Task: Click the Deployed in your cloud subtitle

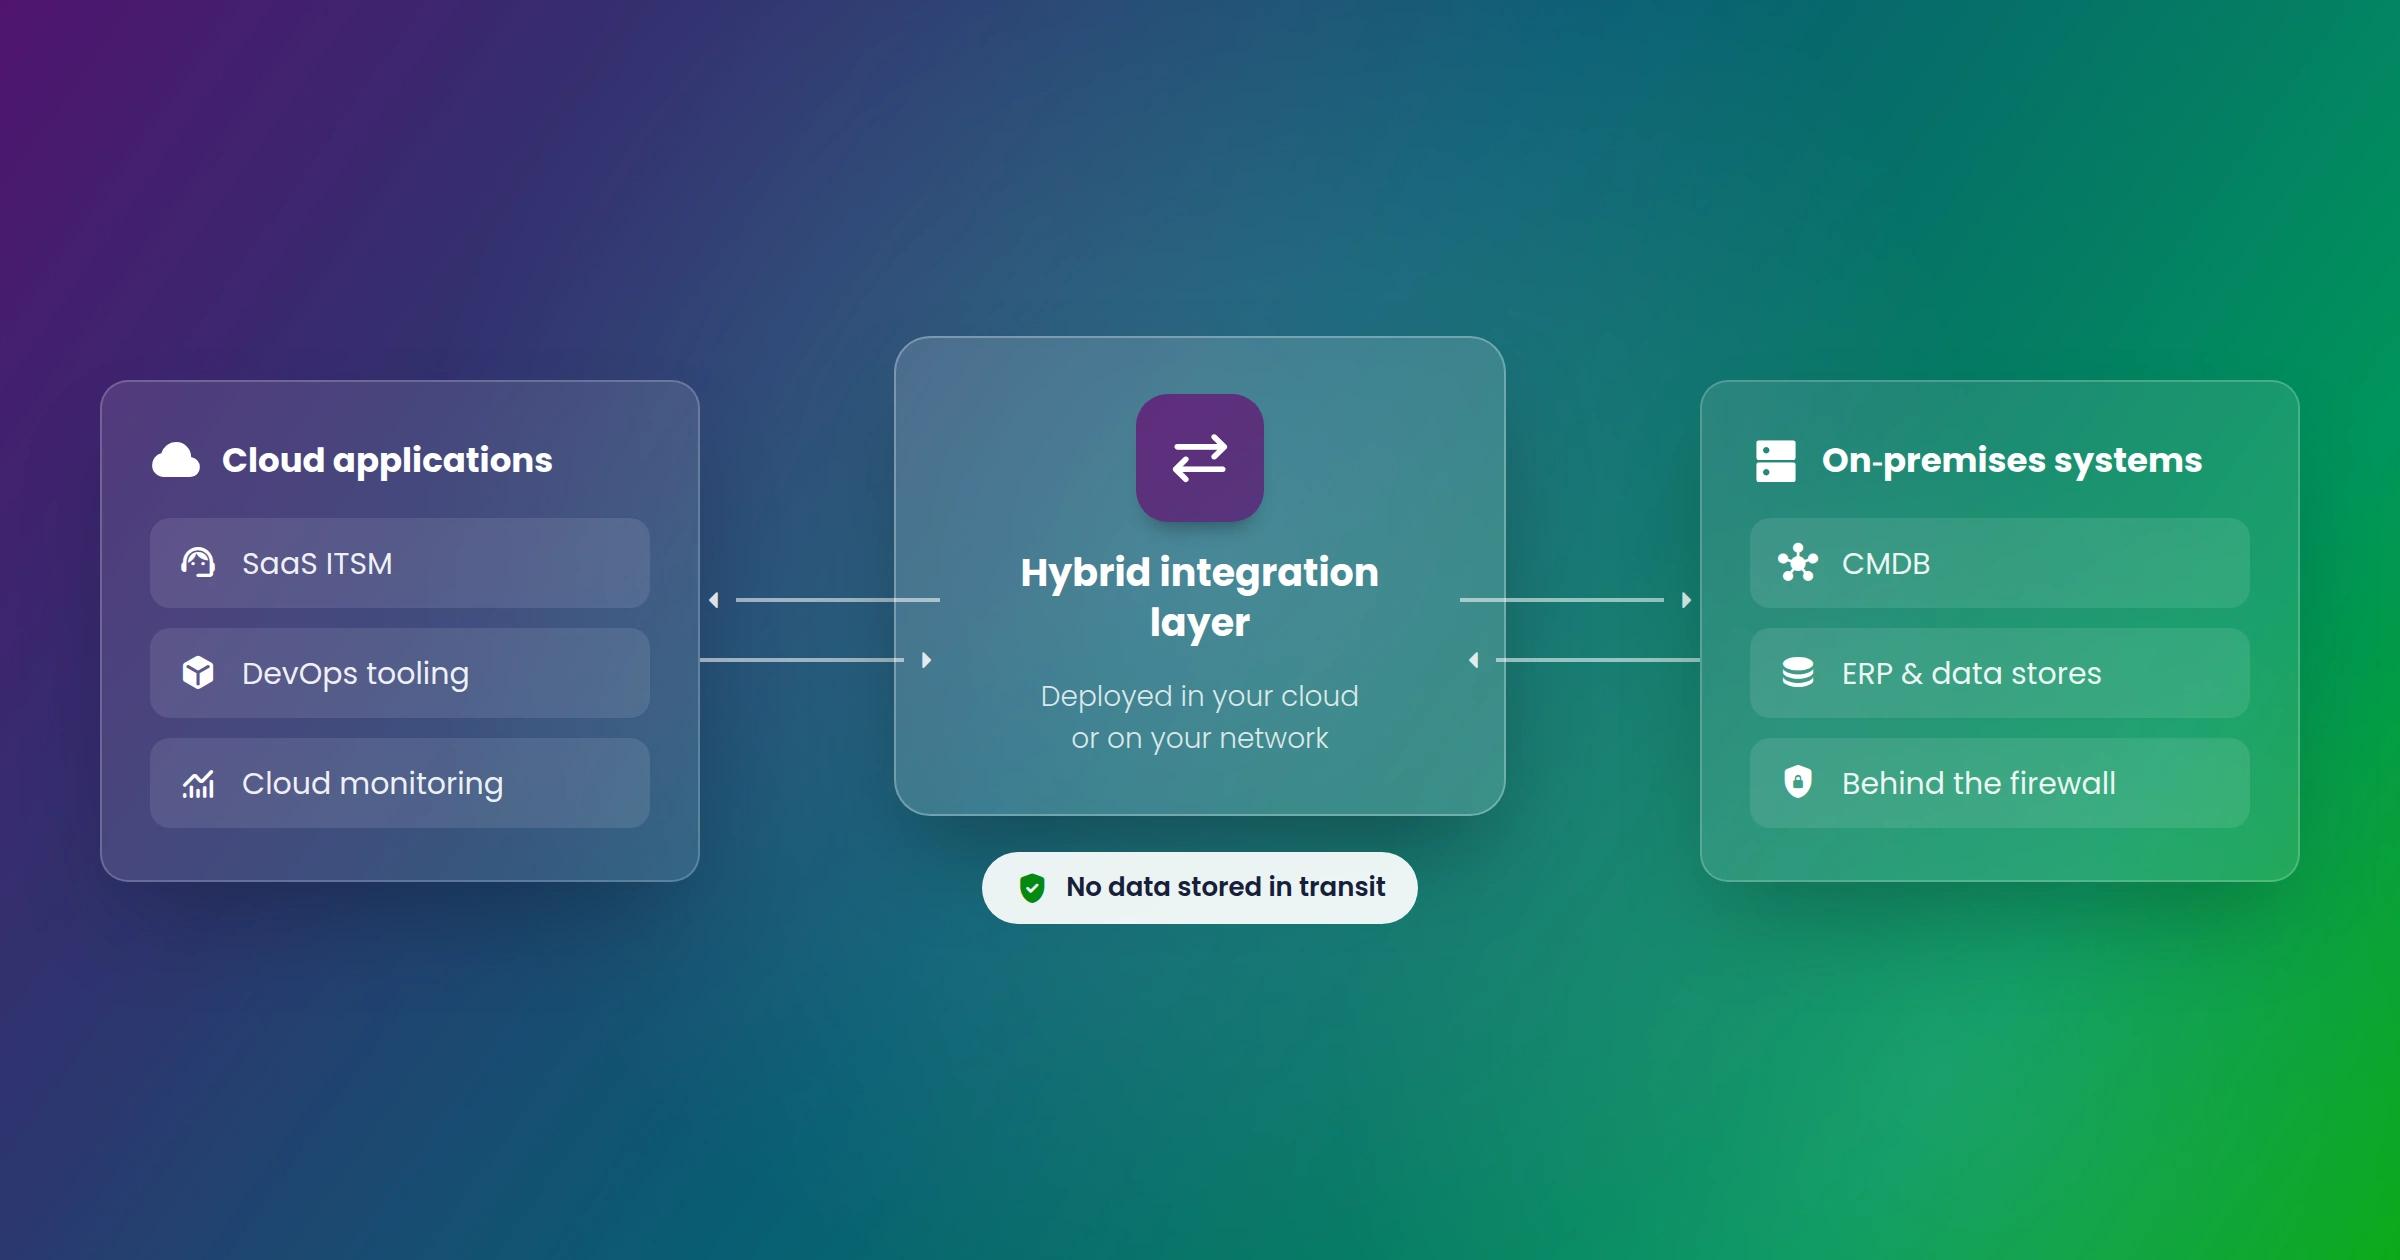Action: pos(1200,717)
